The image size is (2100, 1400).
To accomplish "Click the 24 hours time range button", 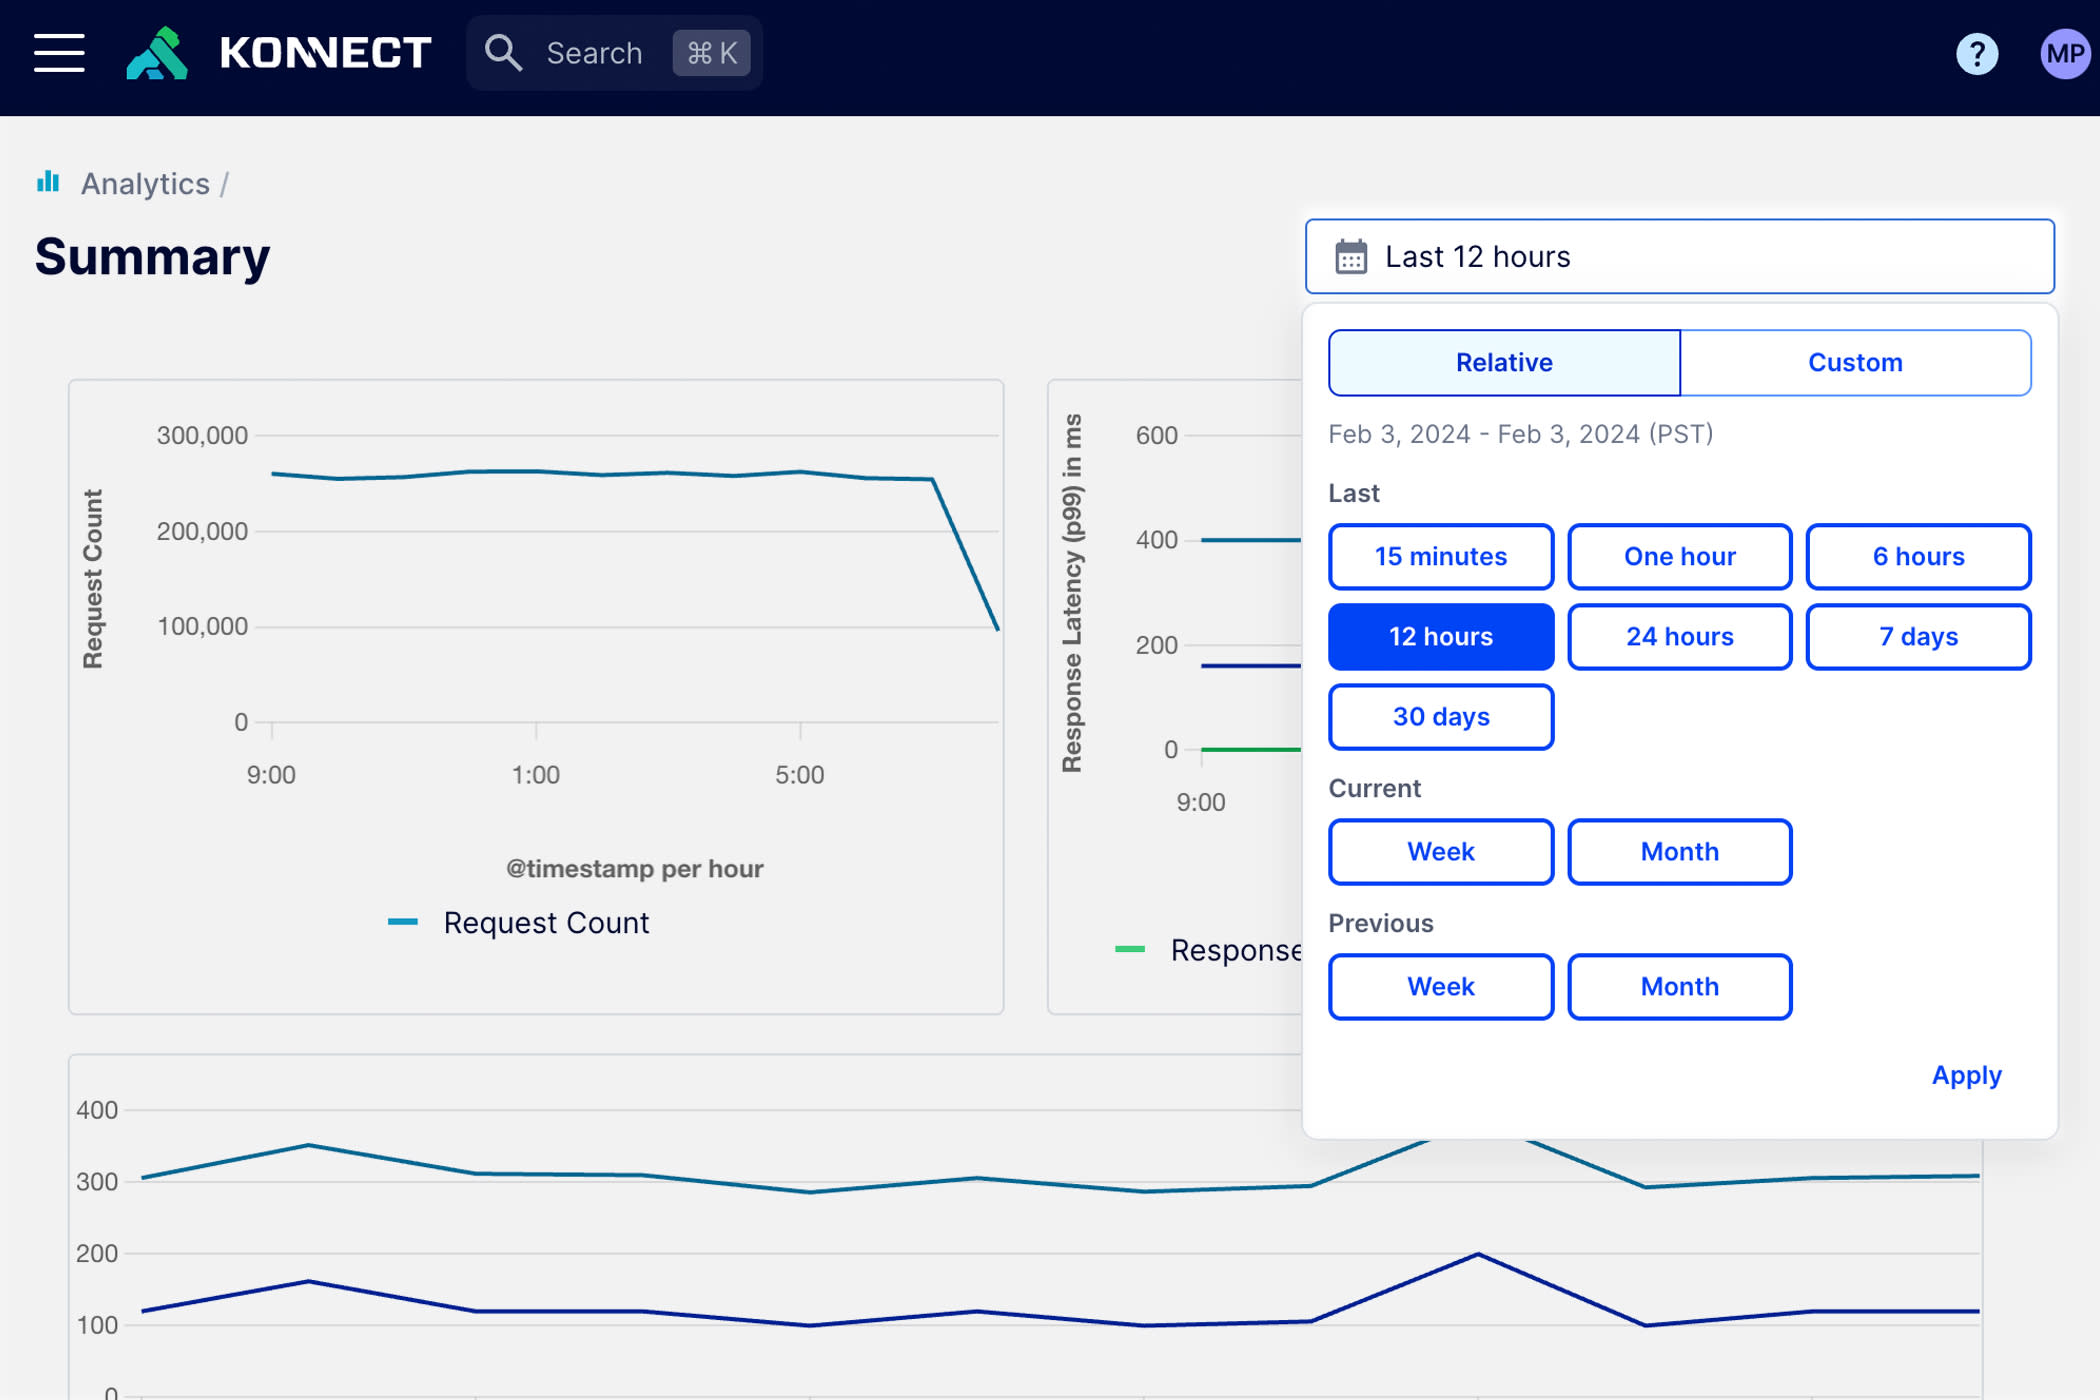I will click(x=1678, y=636).
